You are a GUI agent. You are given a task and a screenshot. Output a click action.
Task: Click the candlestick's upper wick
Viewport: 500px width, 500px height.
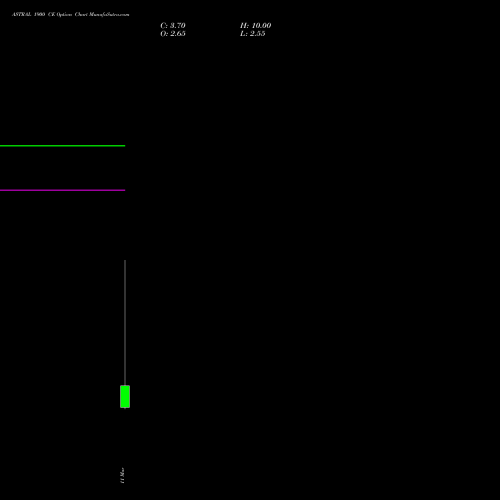point(125,323)
